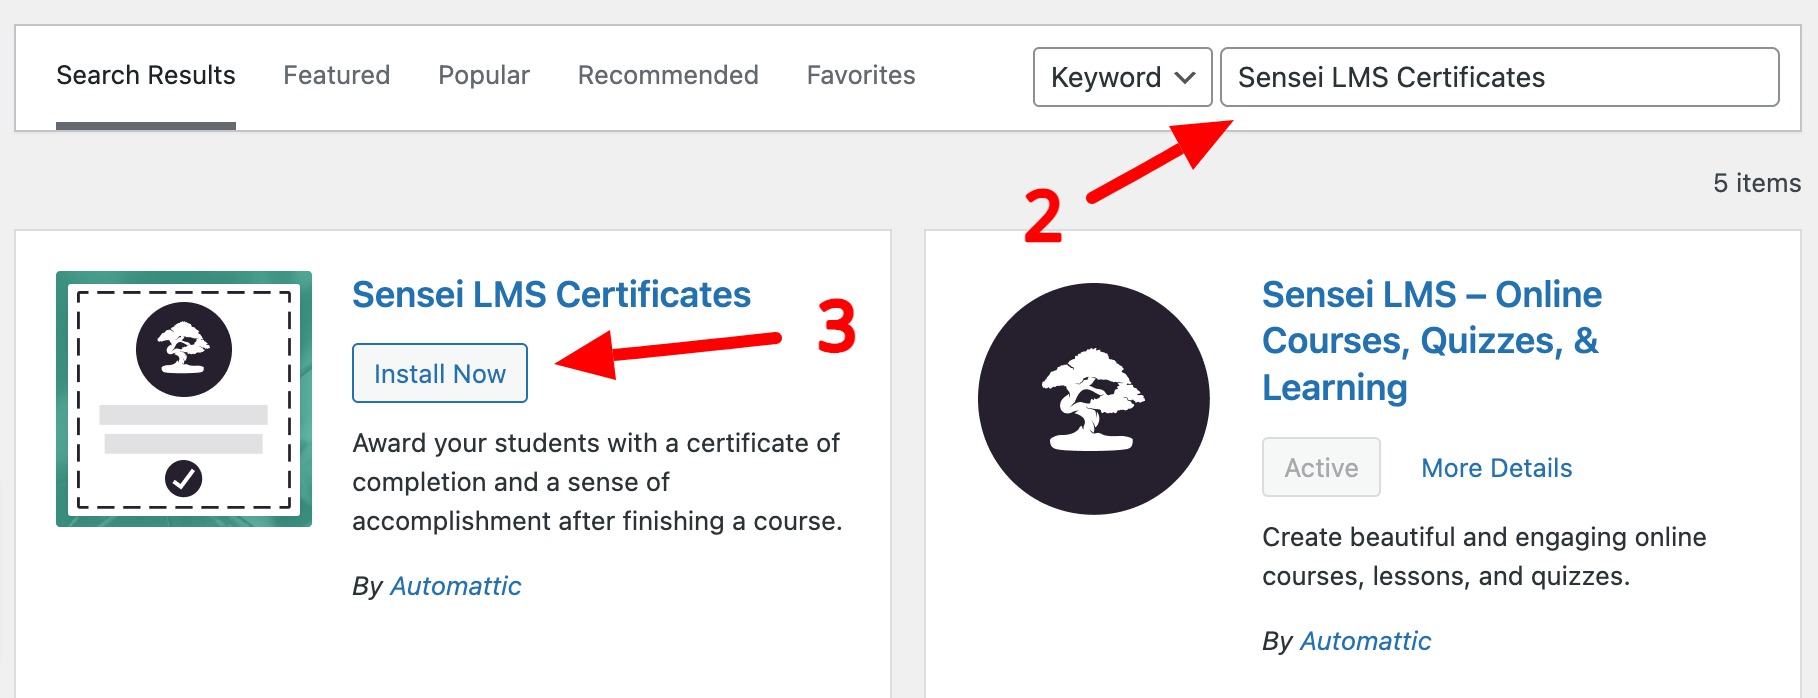The height and width of the screenshot is (698, 1818).
Task: Click the Automattic link under Online Courses plugin
Action: click(1365, 641)
